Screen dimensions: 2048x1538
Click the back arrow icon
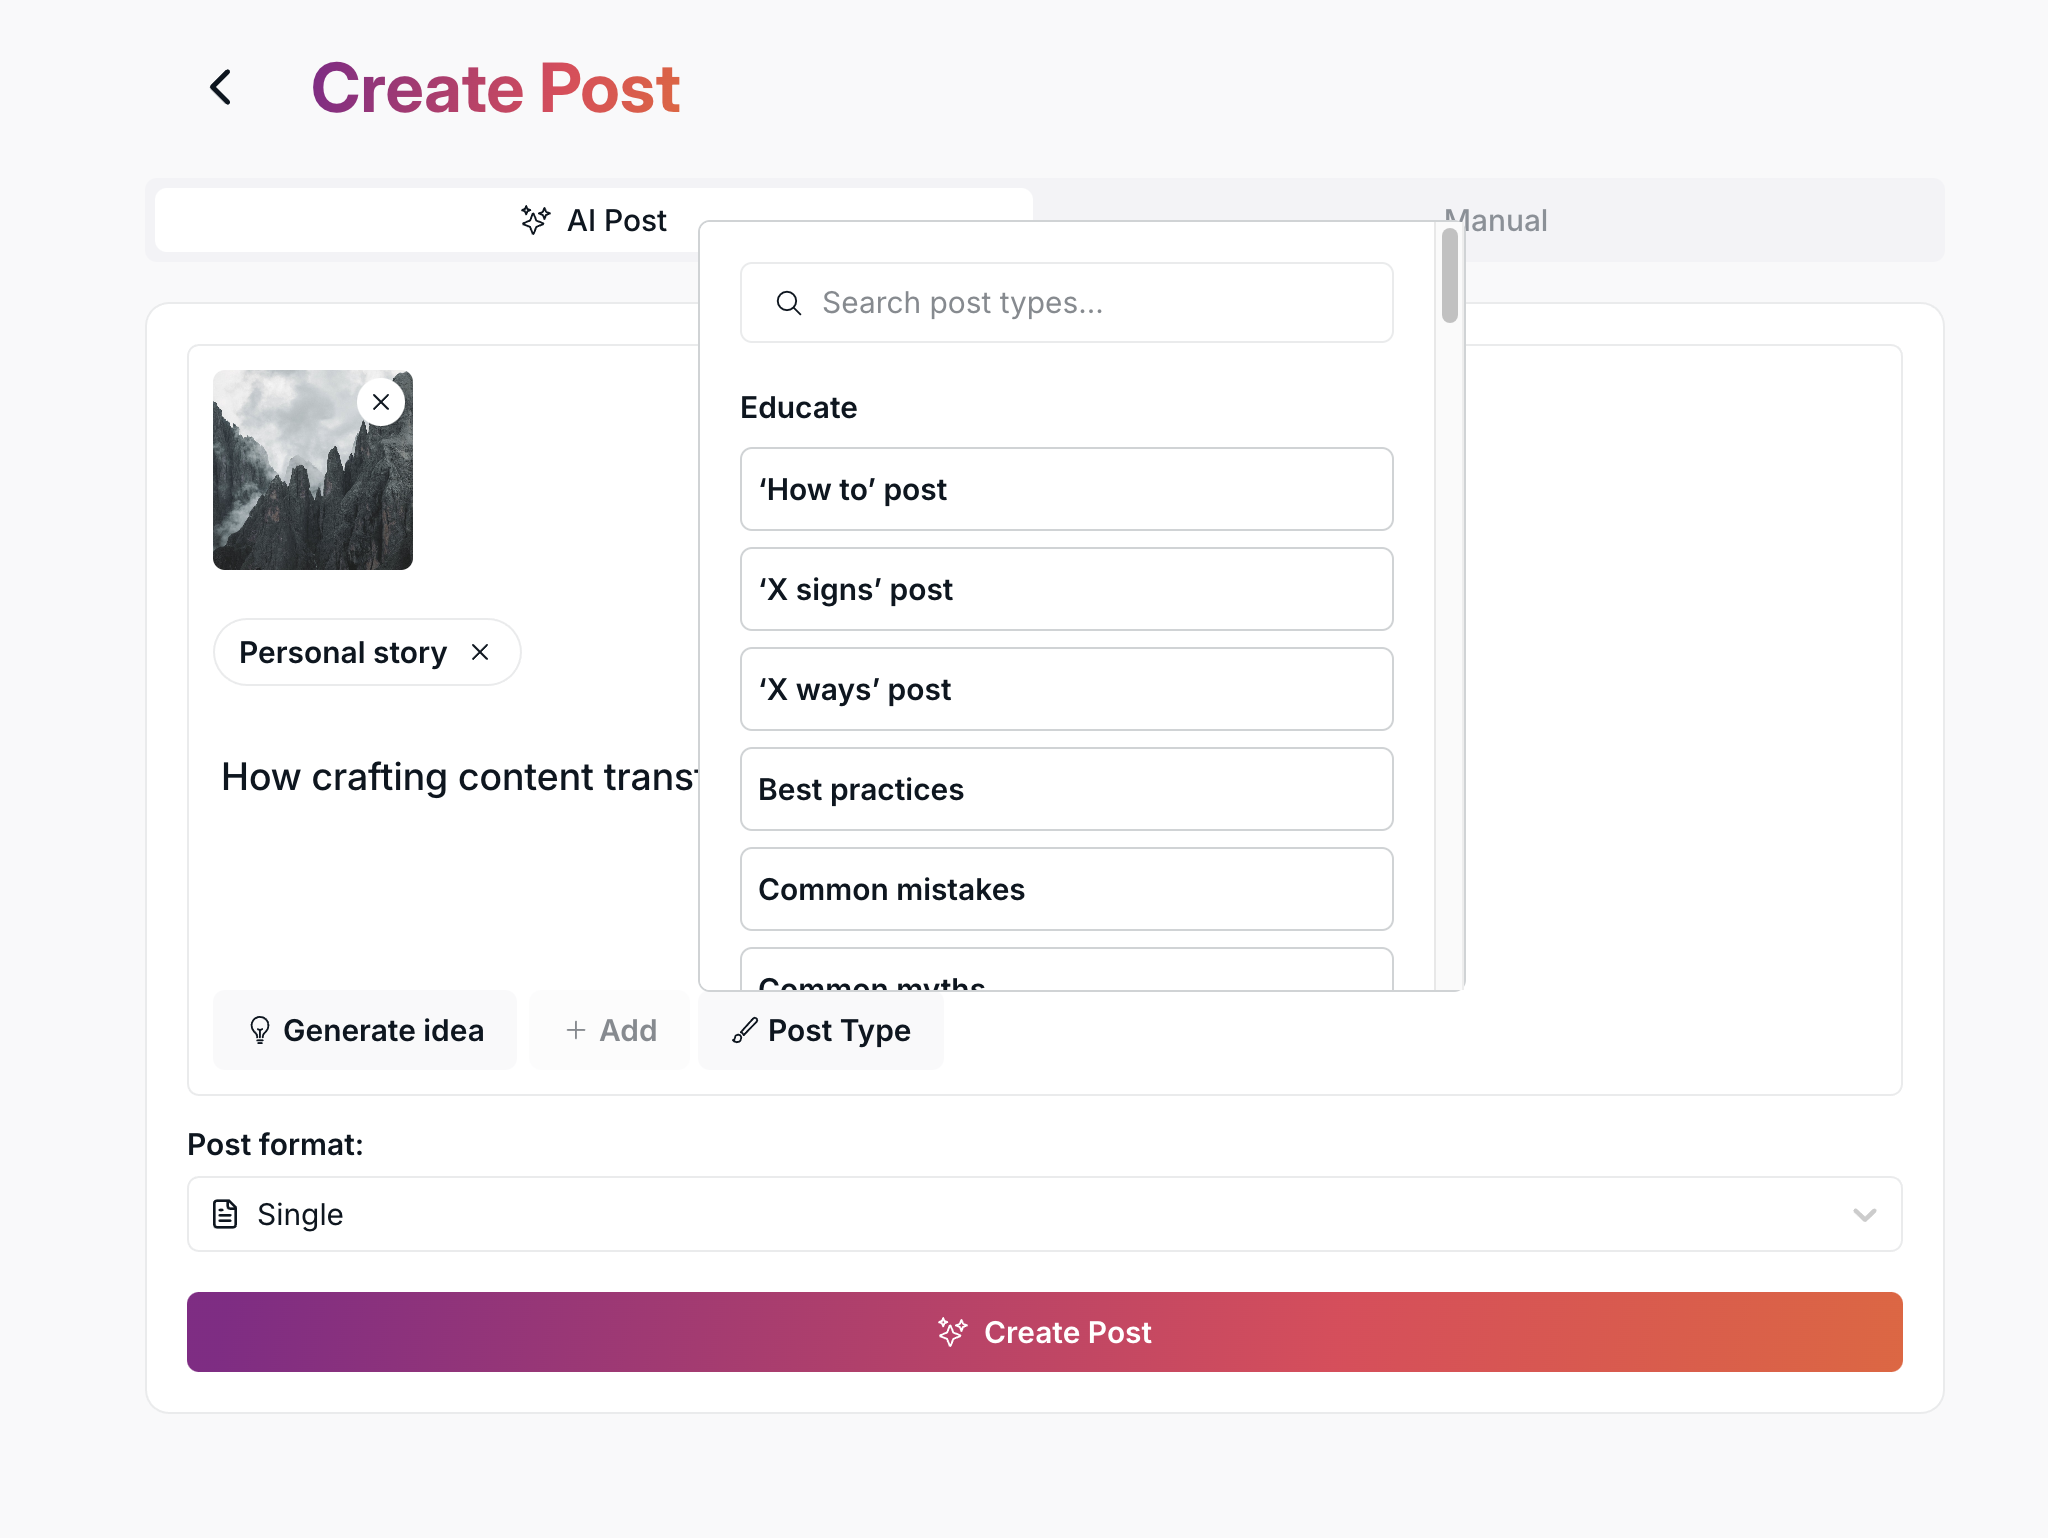221,88
